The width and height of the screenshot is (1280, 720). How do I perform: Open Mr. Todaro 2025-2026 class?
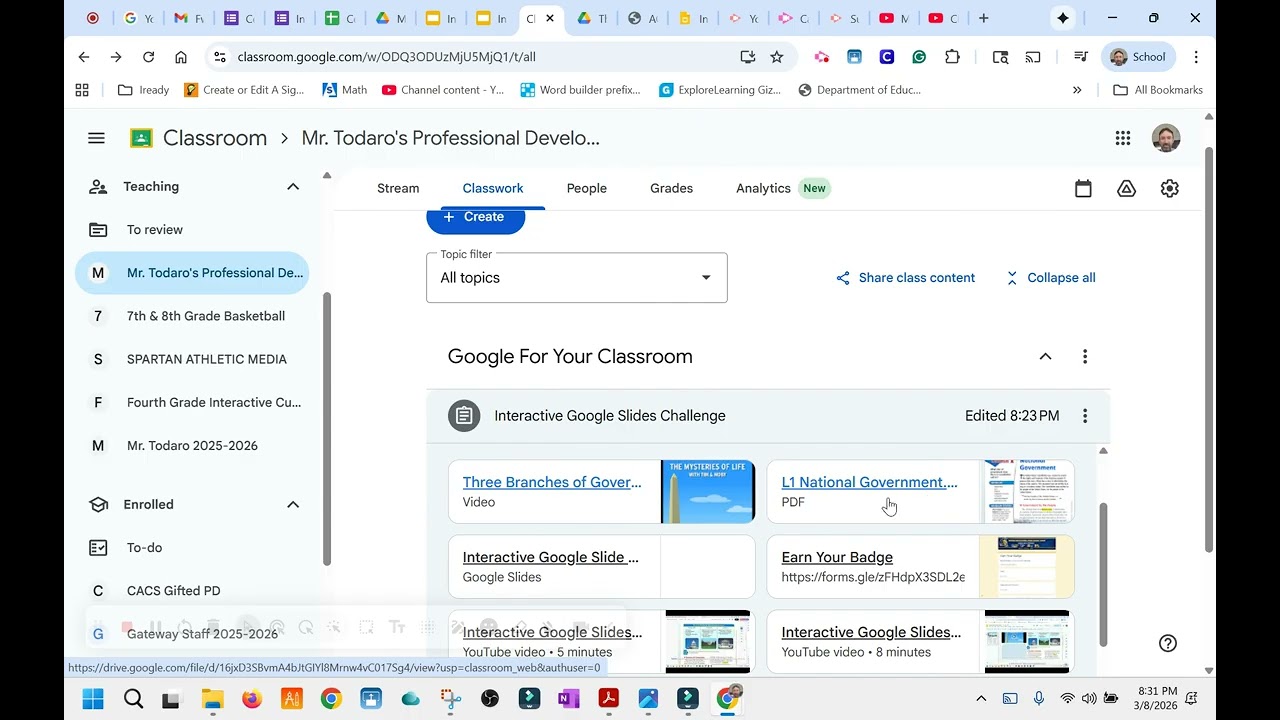click(192, 446)
